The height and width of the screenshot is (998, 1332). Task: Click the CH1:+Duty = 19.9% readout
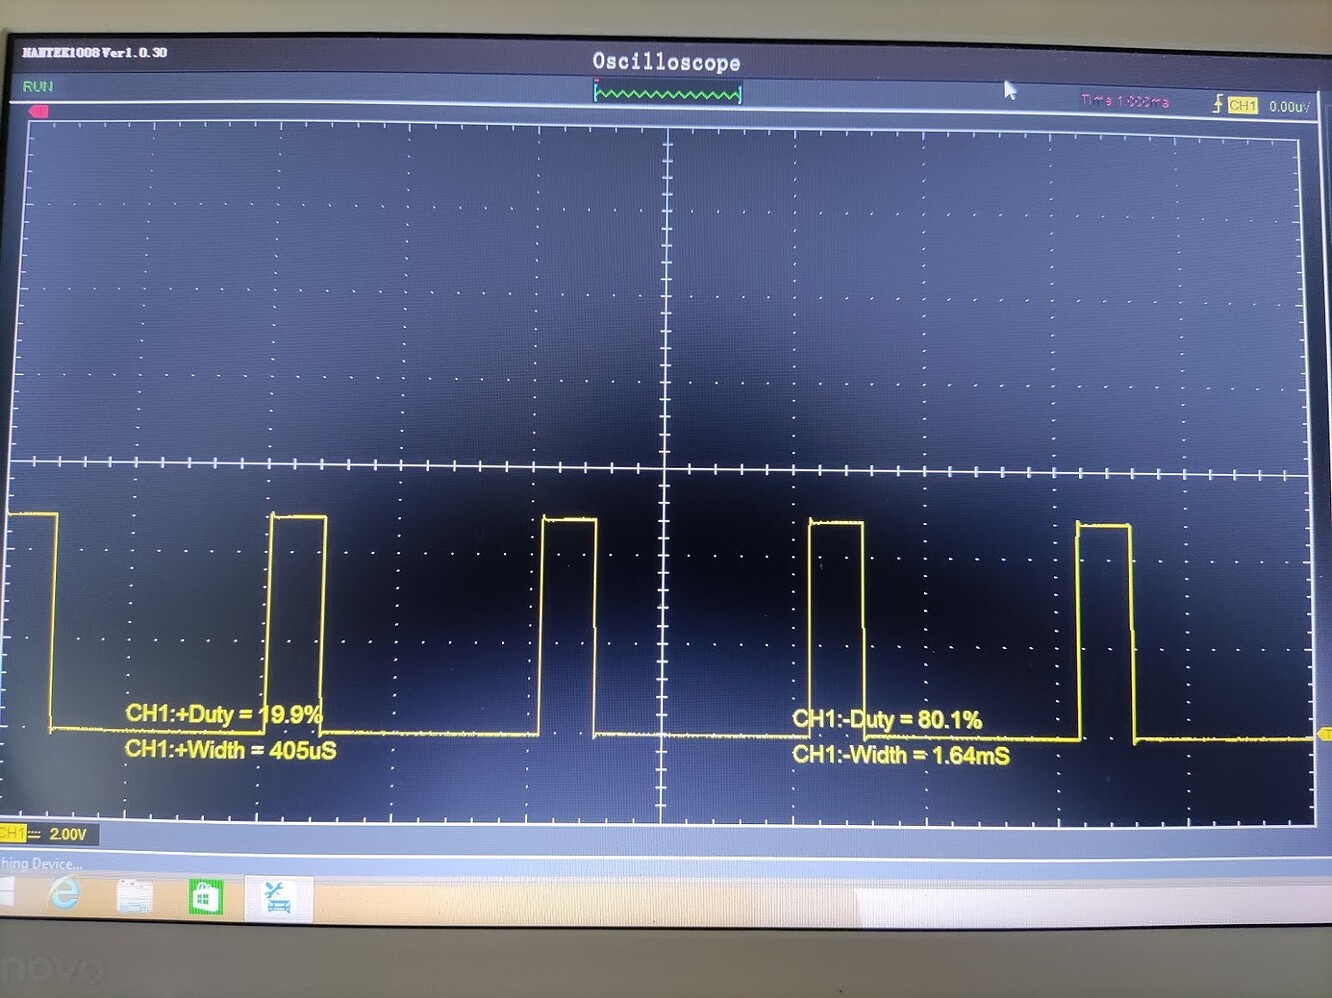[223, 714]
